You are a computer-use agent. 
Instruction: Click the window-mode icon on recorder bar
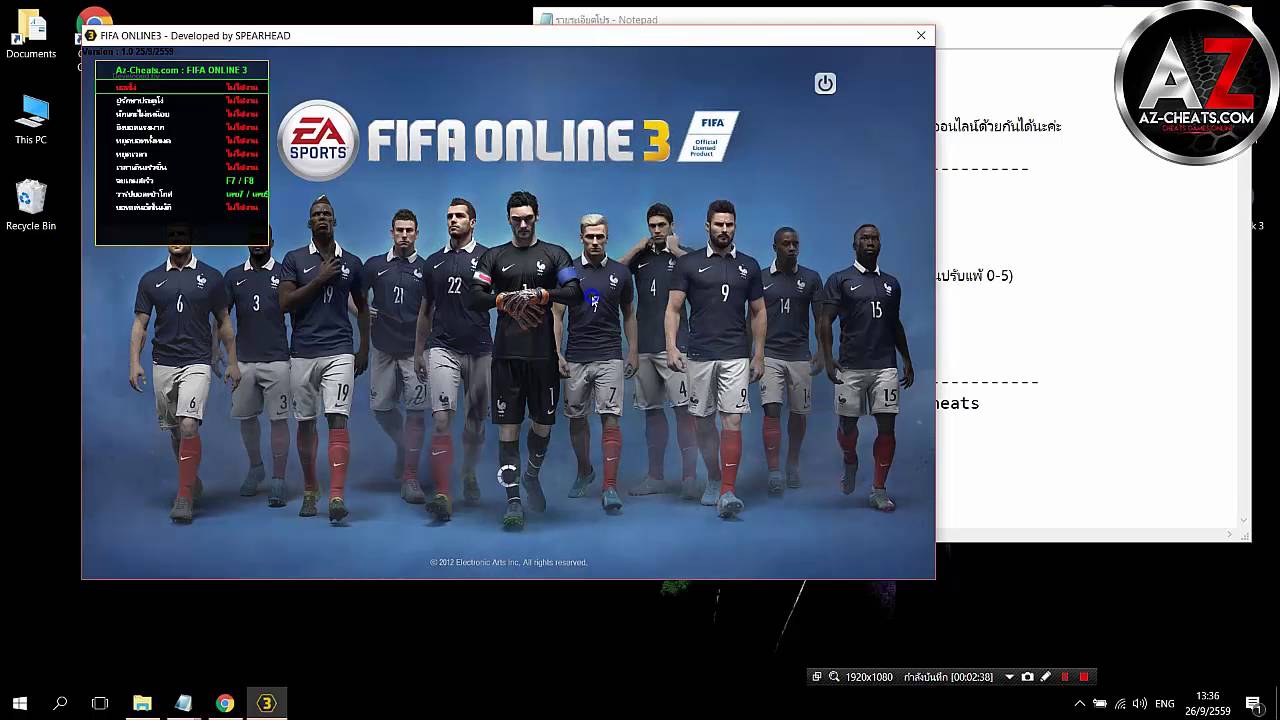(x=817, y=677)
